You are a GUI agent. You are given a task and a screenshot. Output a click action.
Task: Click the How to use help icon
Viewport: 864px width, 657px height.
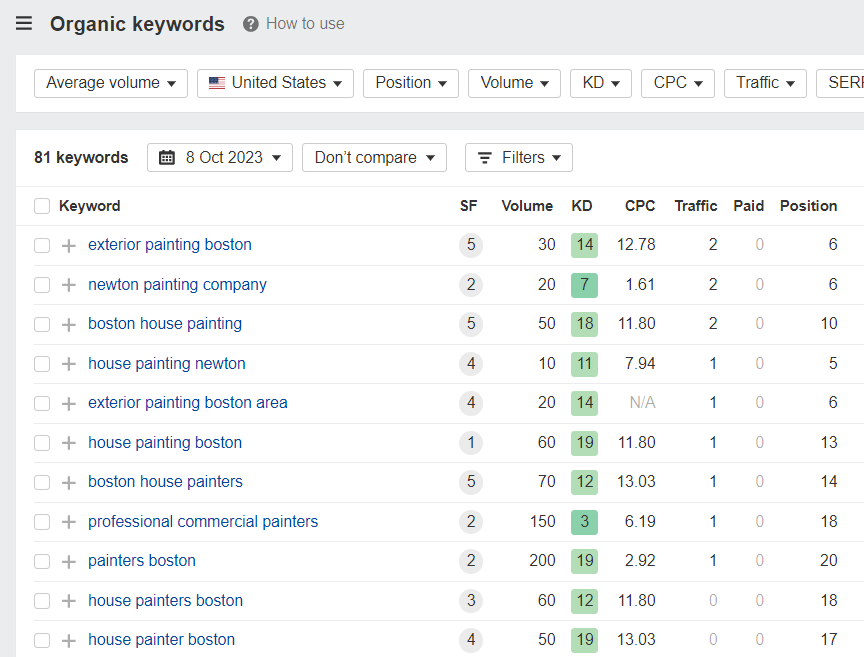251,24
